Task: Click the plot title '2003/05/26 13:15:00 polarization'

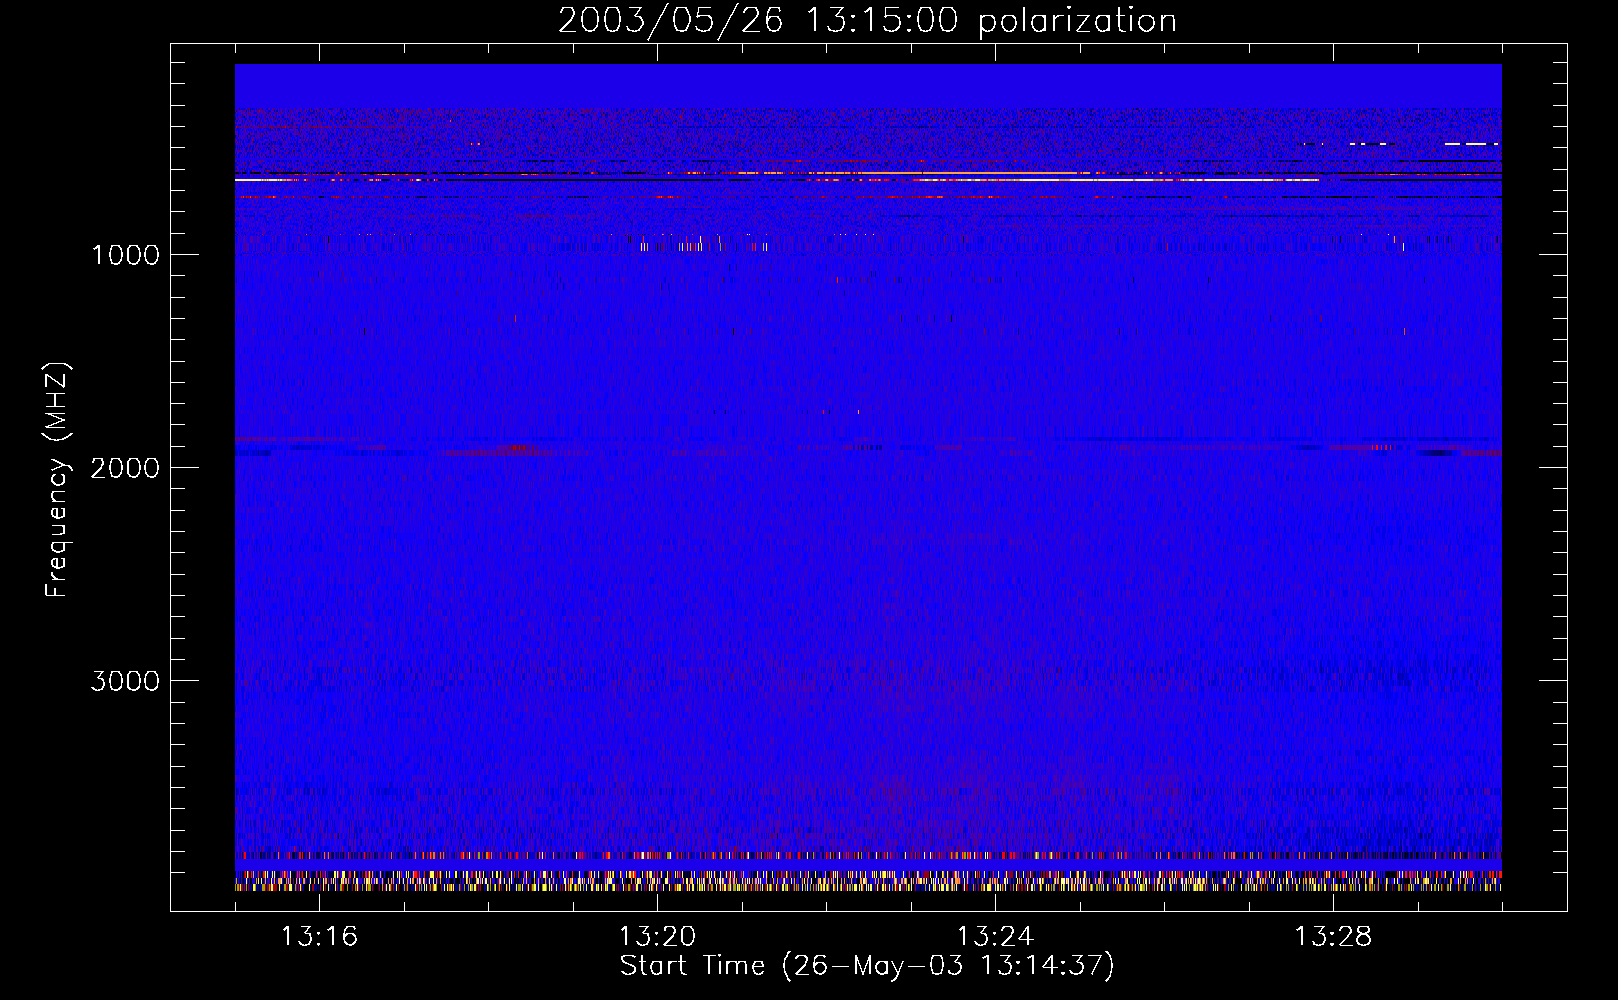Action: (867, 20)
